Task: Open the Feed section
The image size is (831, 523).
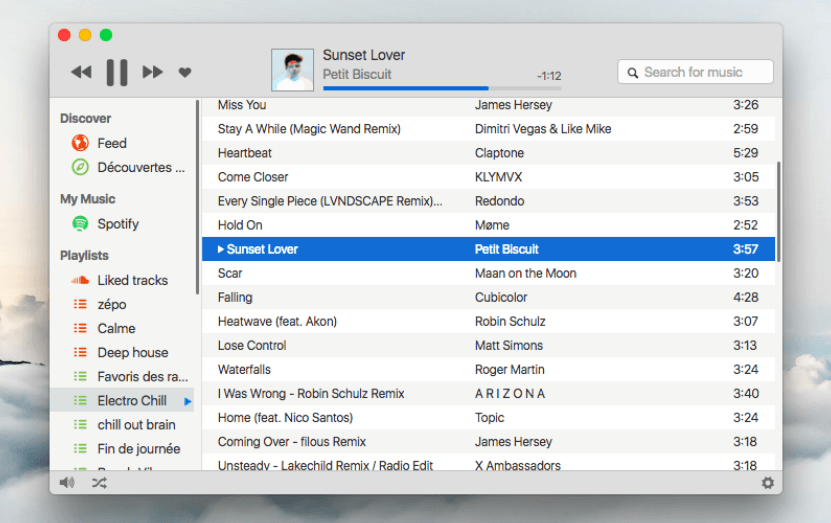Action: (111, 143)
